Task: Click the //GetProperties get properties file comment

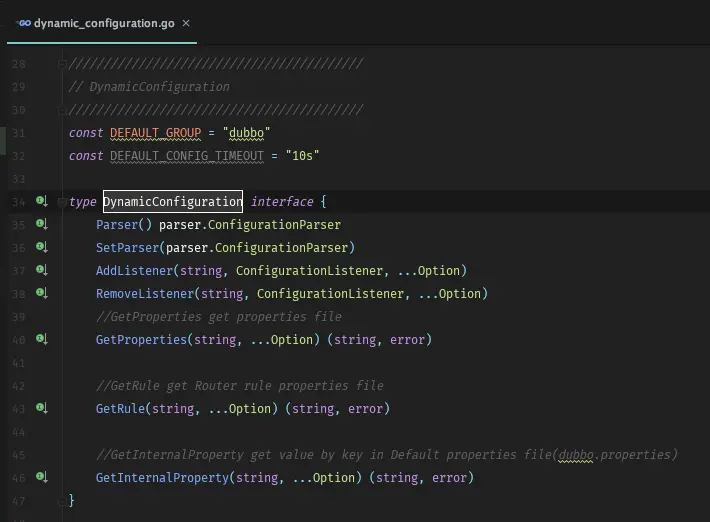Action: click(x=219, y=316)
